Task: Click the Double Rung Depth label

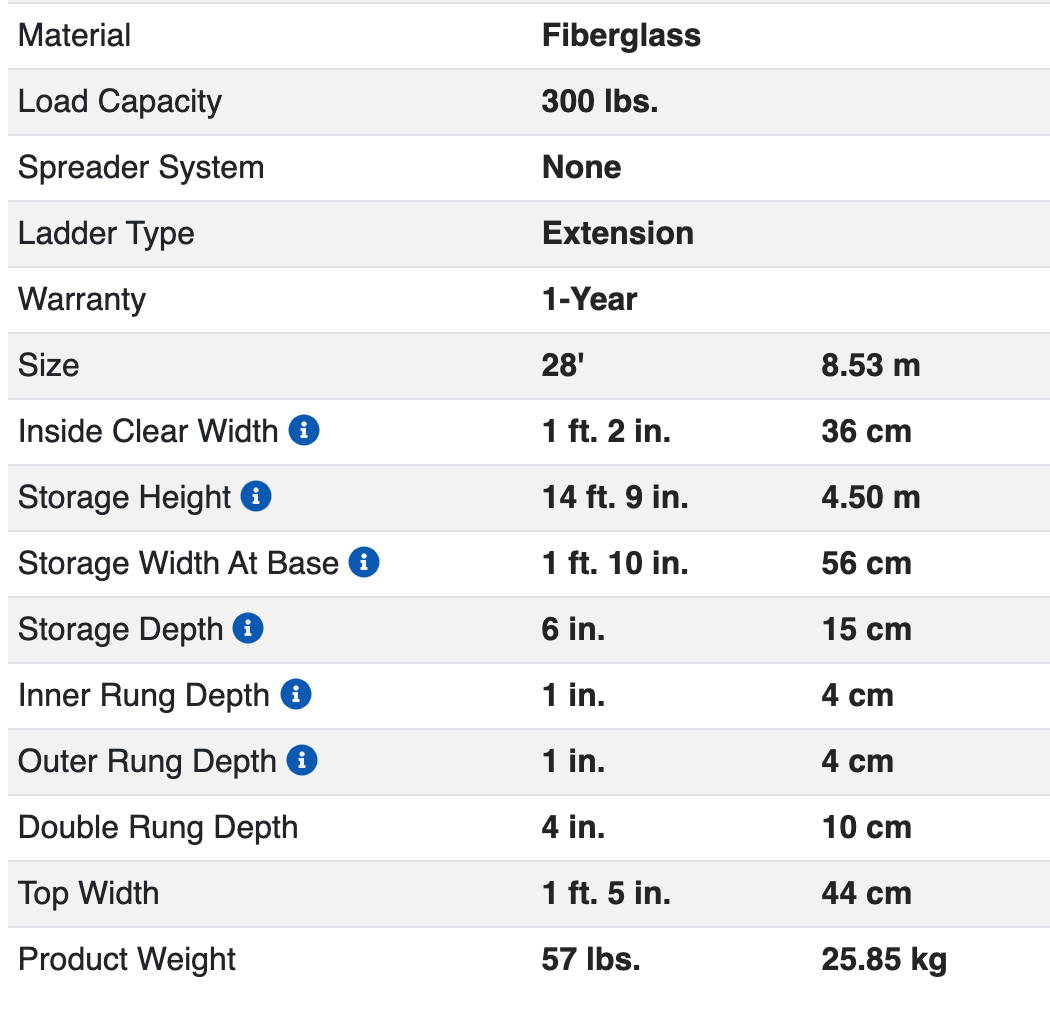Action: point(158,827)
